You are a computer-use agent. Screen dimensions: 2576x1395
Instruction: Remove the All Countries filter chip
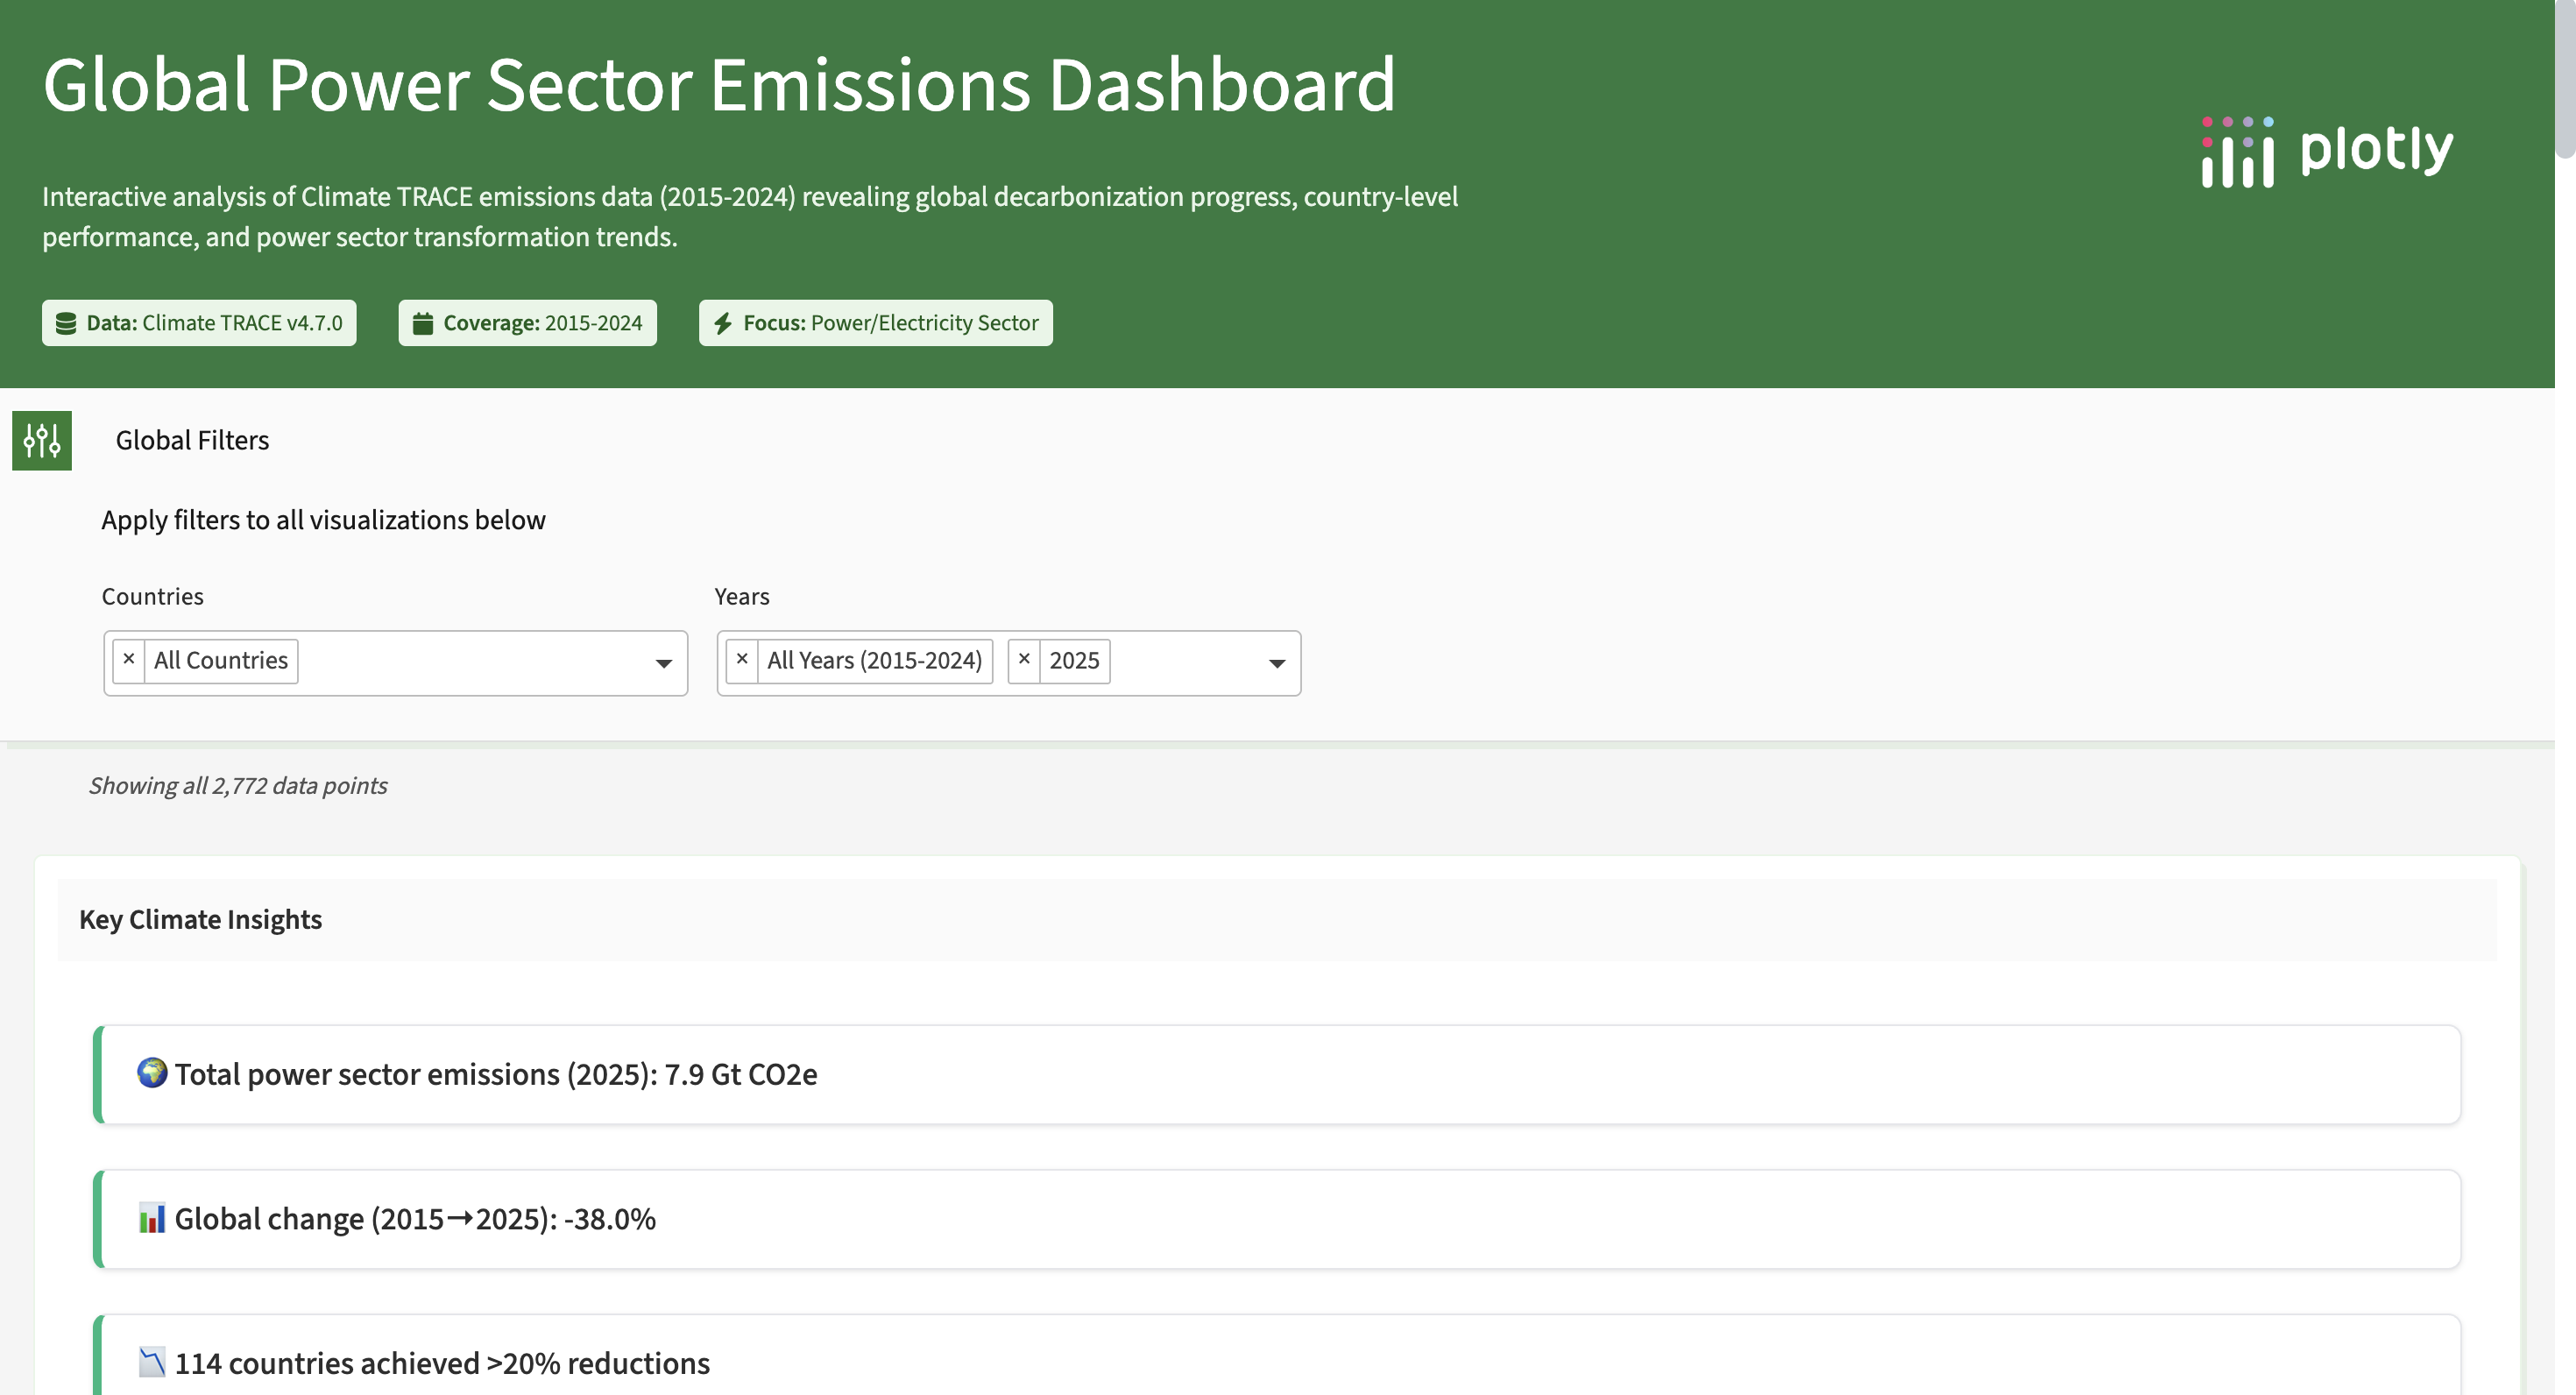(129, 660)
